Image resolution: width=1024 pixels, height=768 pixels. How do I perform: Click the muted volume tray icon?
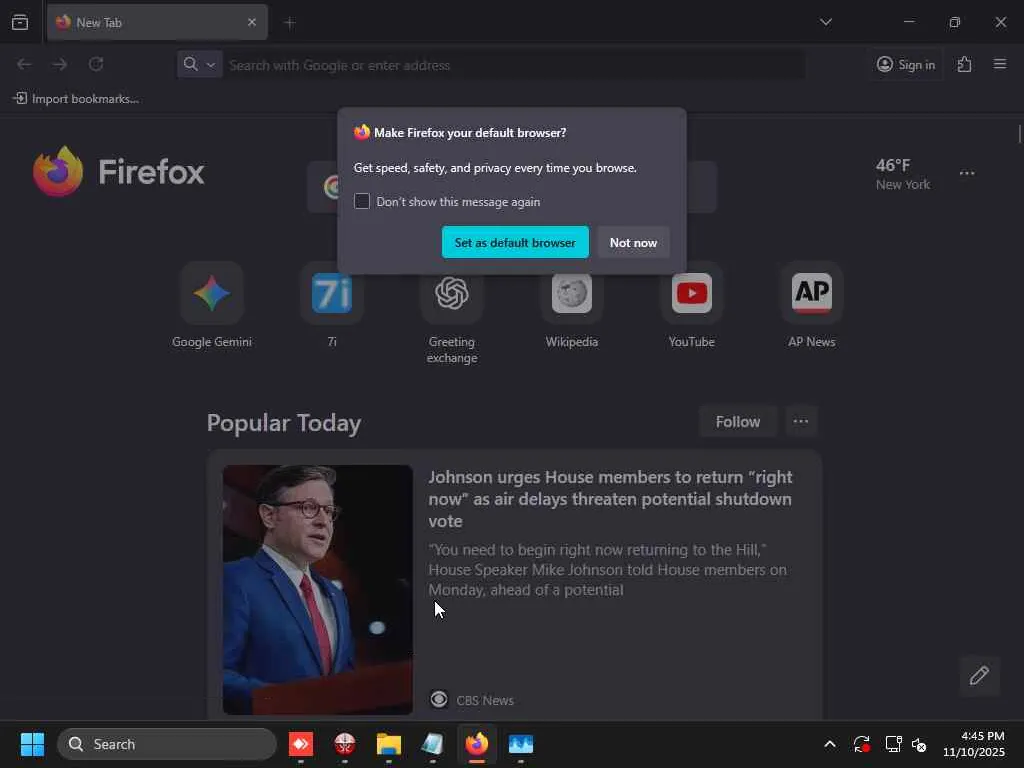click(919, 744)
